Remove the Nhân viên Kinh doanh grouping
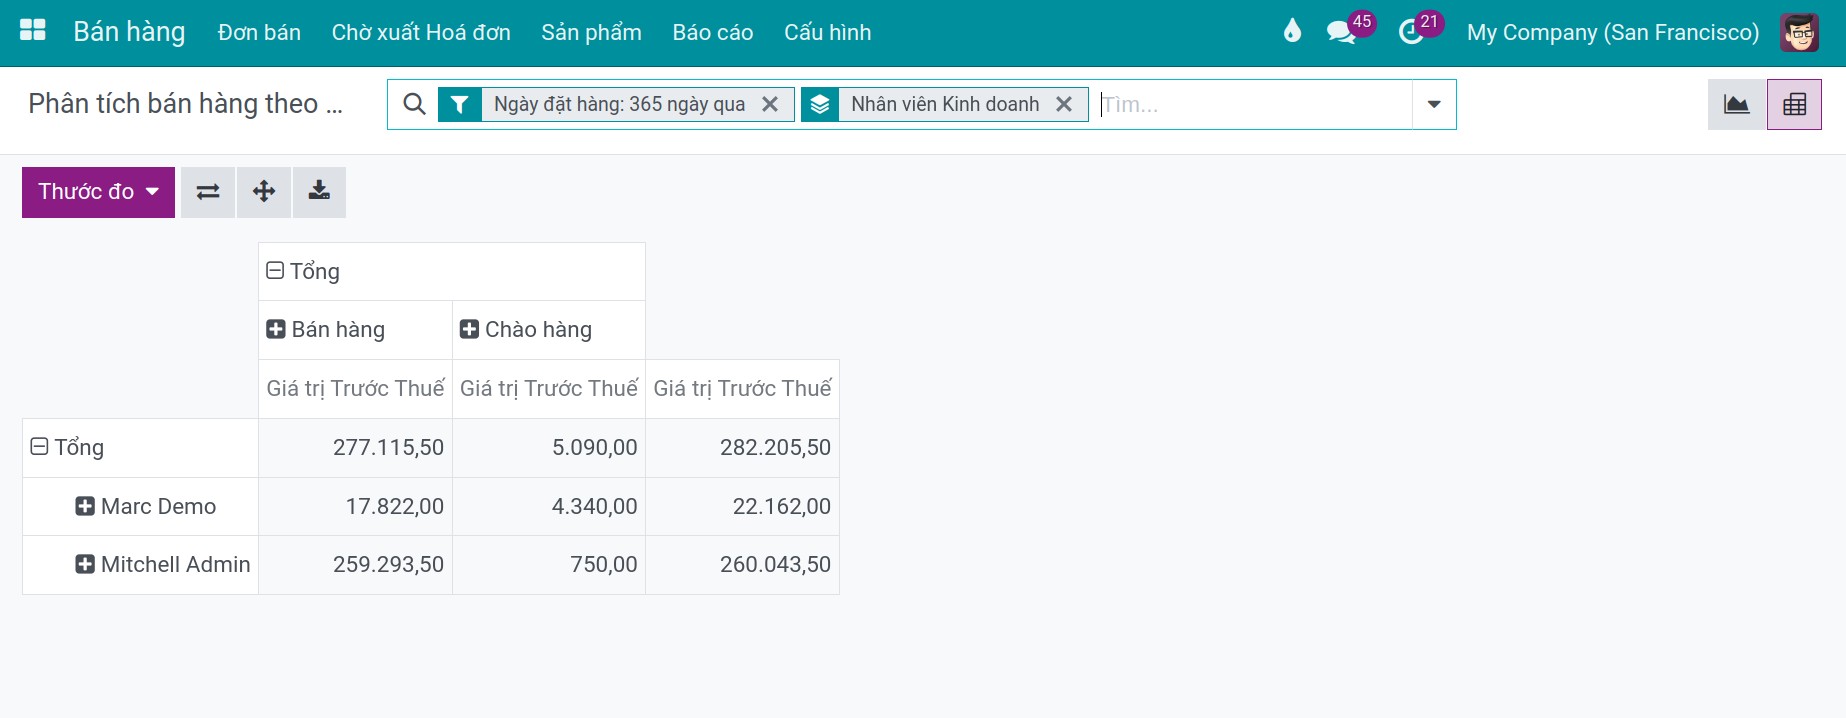 [x=1064, y=104]
